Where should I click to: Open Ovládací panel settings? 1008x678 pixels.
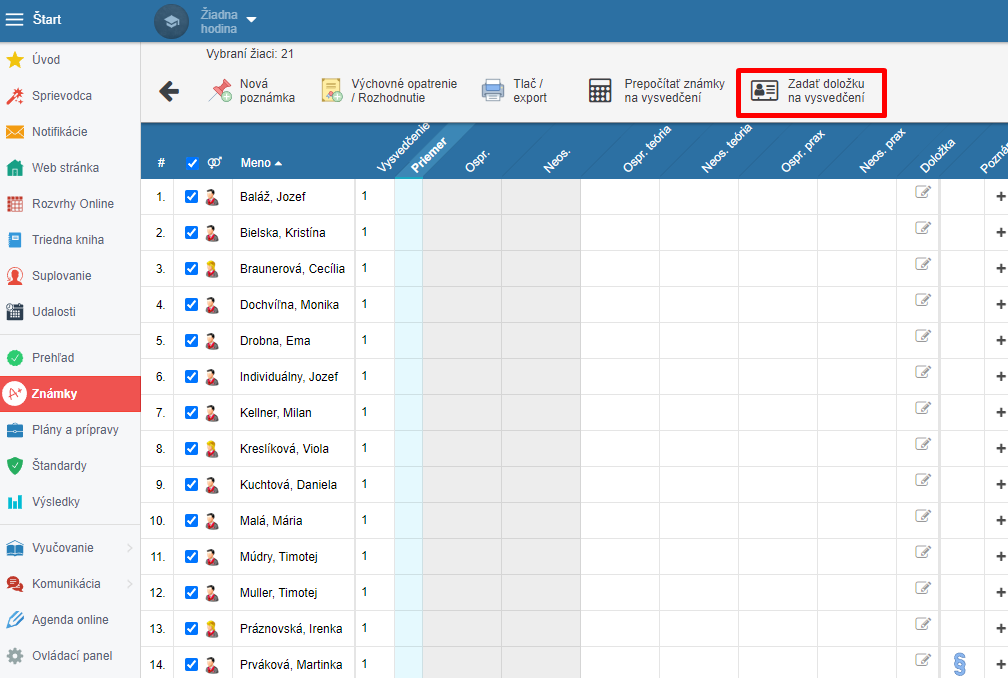coord(70,656)
